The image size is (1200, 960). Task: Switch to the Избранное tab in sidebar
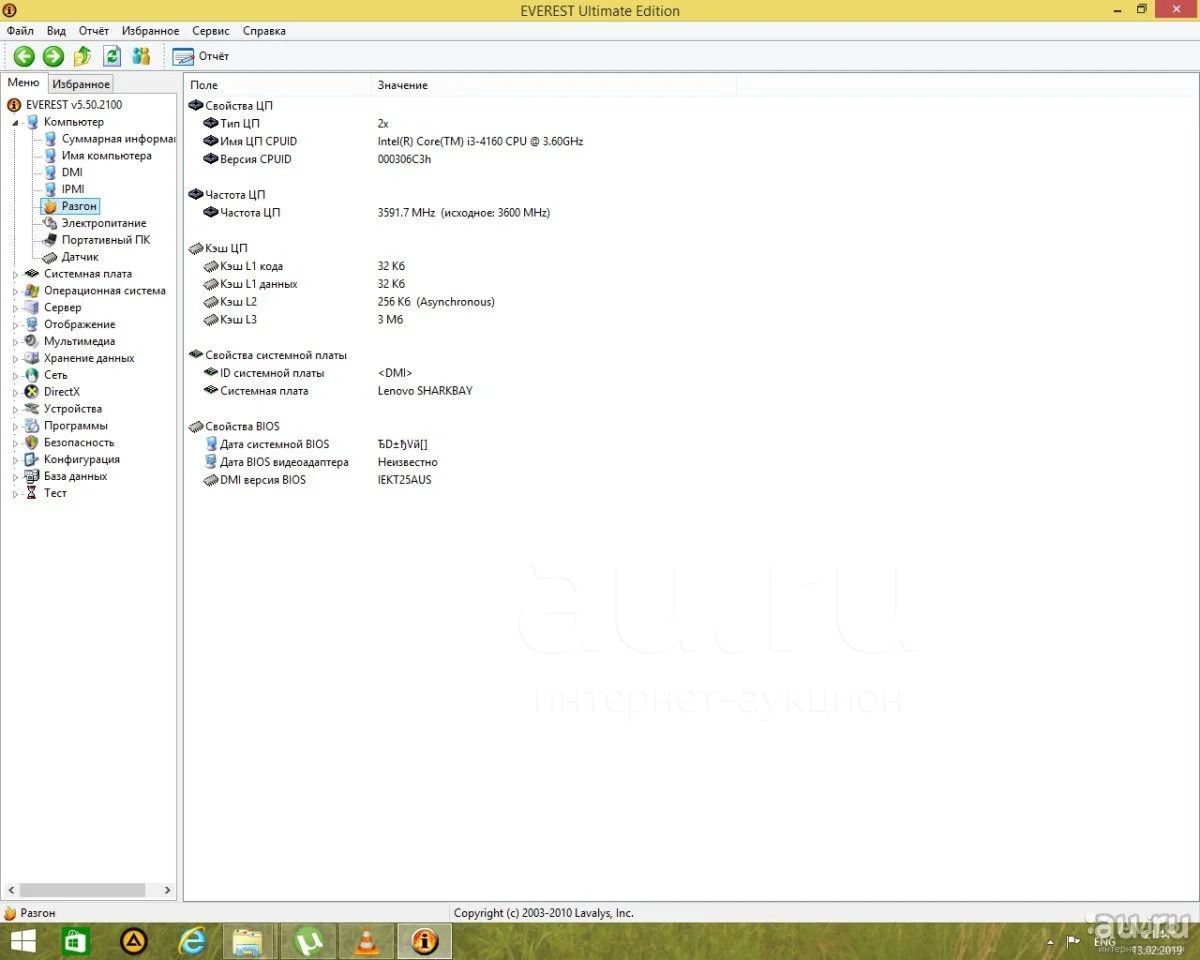(x=81, y=84)
